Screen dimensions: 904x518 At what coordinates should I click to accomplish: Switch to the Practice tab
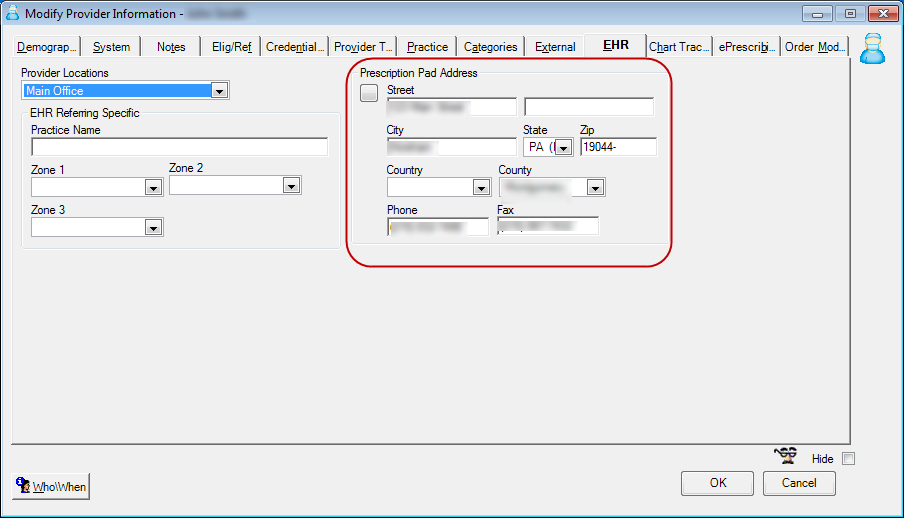point(427,47)
